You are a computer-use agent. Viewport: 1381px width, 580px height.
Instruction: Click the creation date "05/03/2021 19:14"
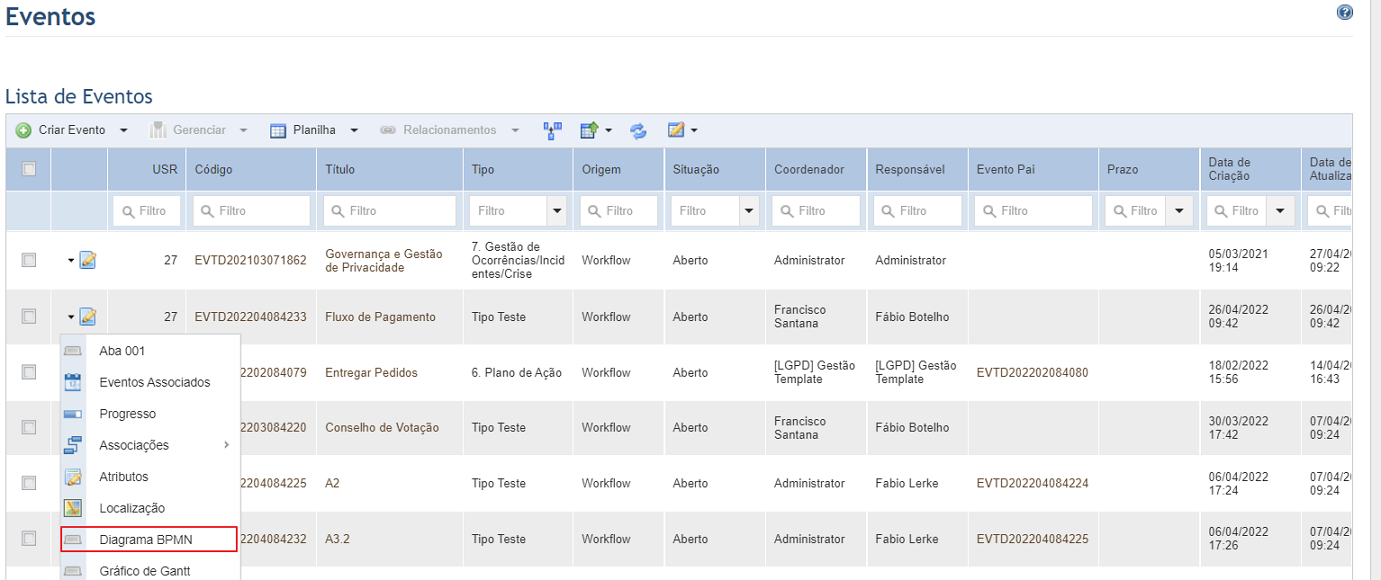(1239, 260)
